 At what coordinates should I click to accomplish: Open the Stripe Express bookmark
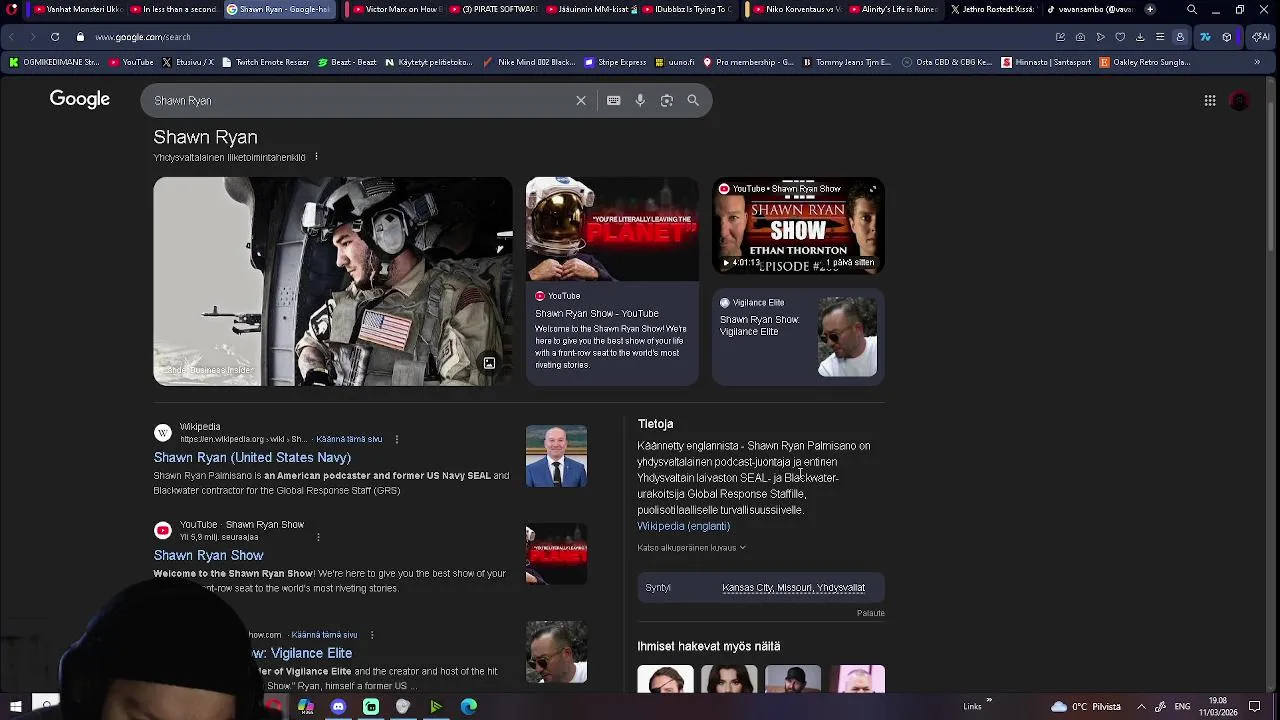[x=615, y=62]
